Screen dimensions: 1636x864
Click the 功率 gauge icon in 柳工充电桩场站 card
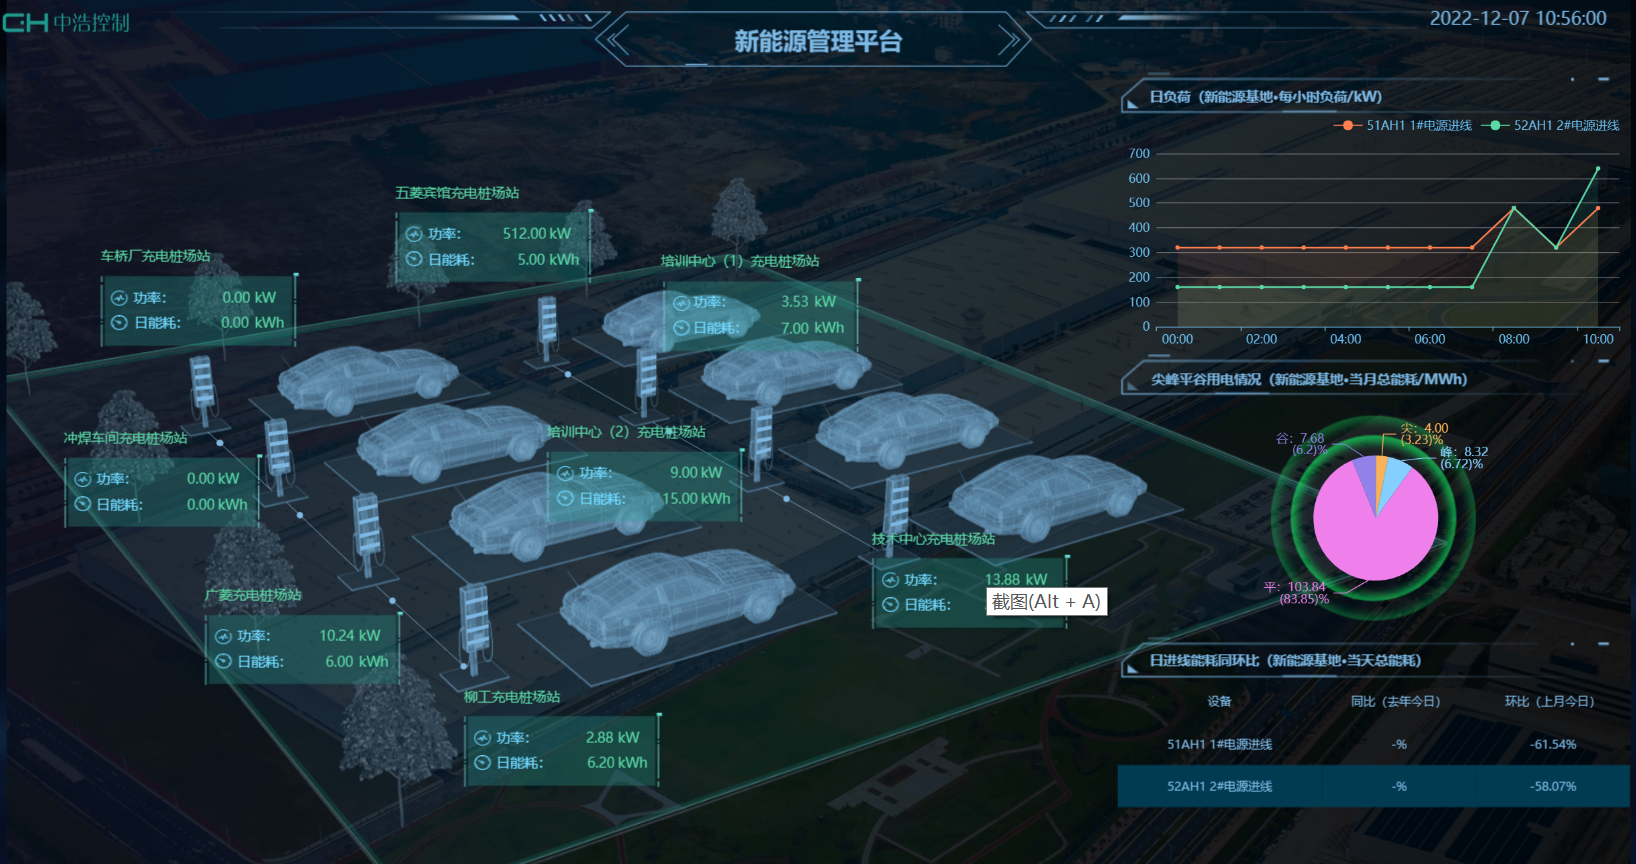[482, 738]
